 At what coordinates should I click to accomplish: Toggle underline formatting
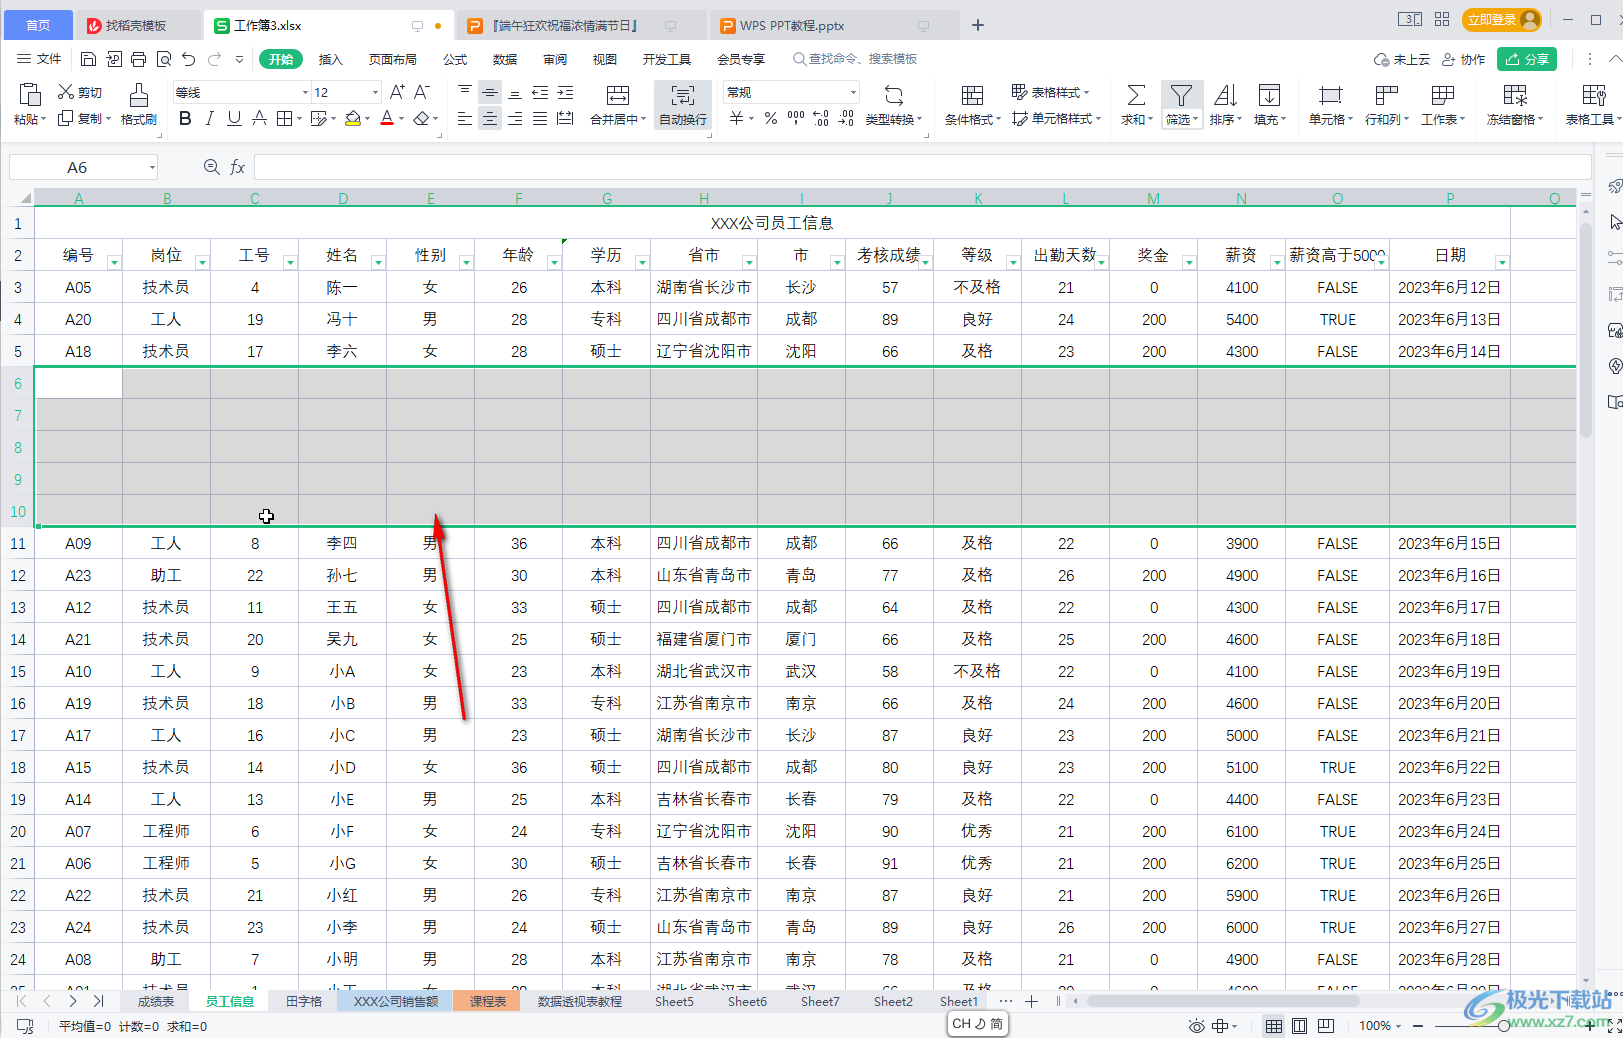coord(234,119)
